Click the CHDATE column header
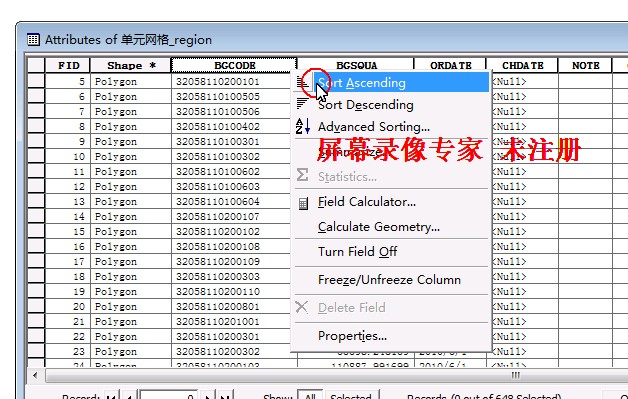Viewport: 628px width, 399px height. pos(522,65)
